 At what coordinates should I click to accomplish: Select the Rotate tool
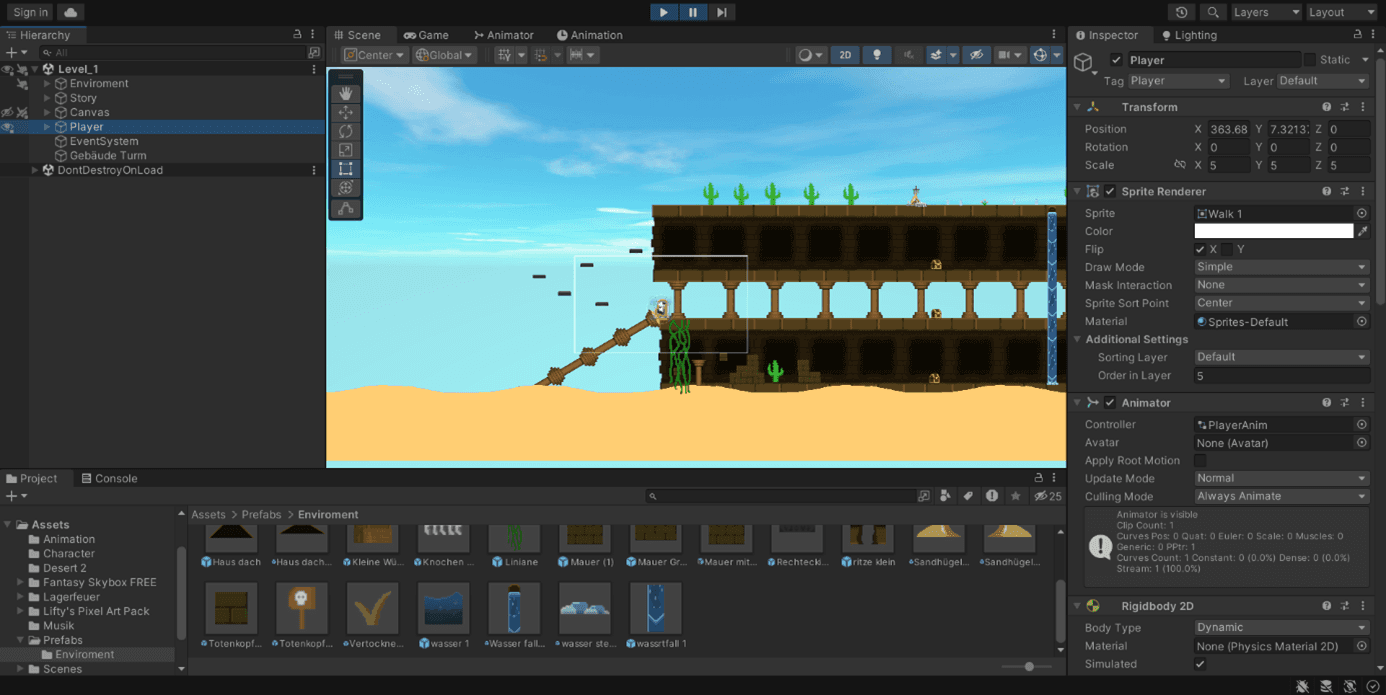(x=346, y=131)
